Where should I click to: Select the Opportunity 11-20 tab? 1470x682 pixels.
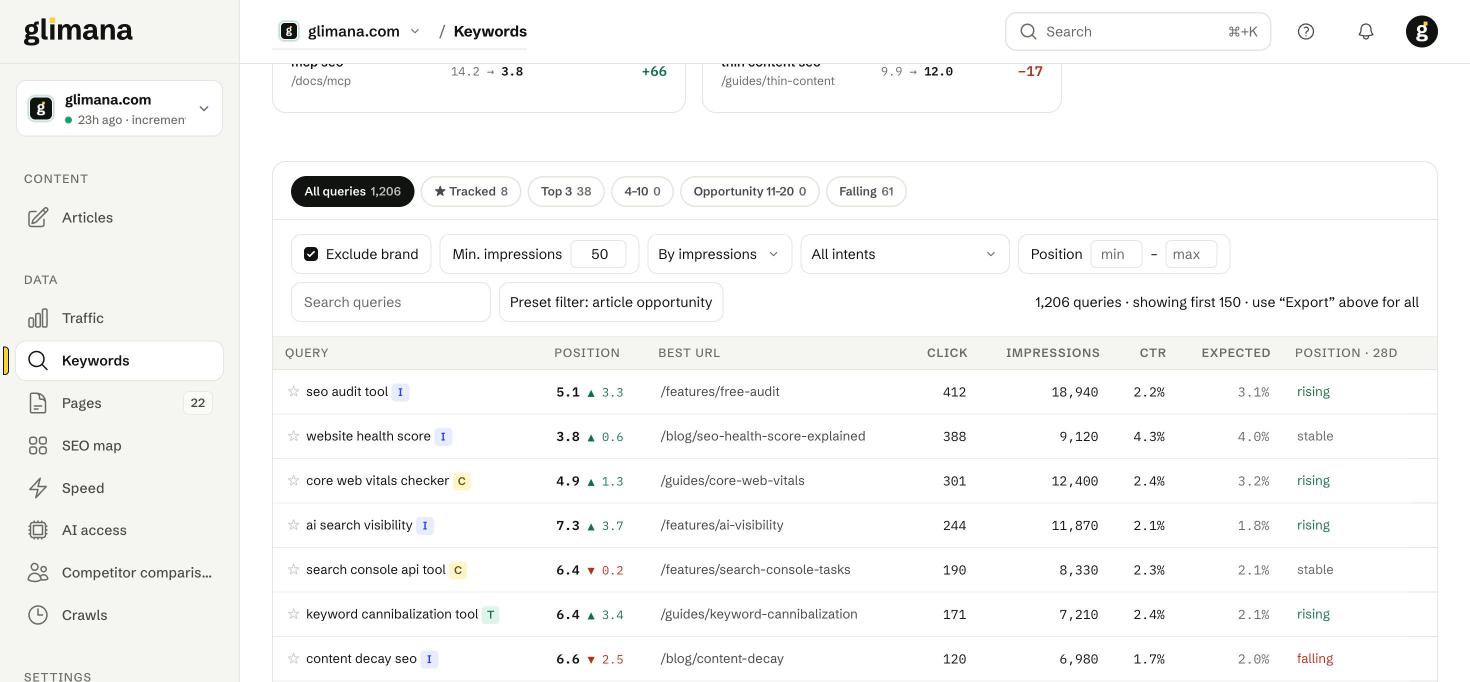coord(750,192)
